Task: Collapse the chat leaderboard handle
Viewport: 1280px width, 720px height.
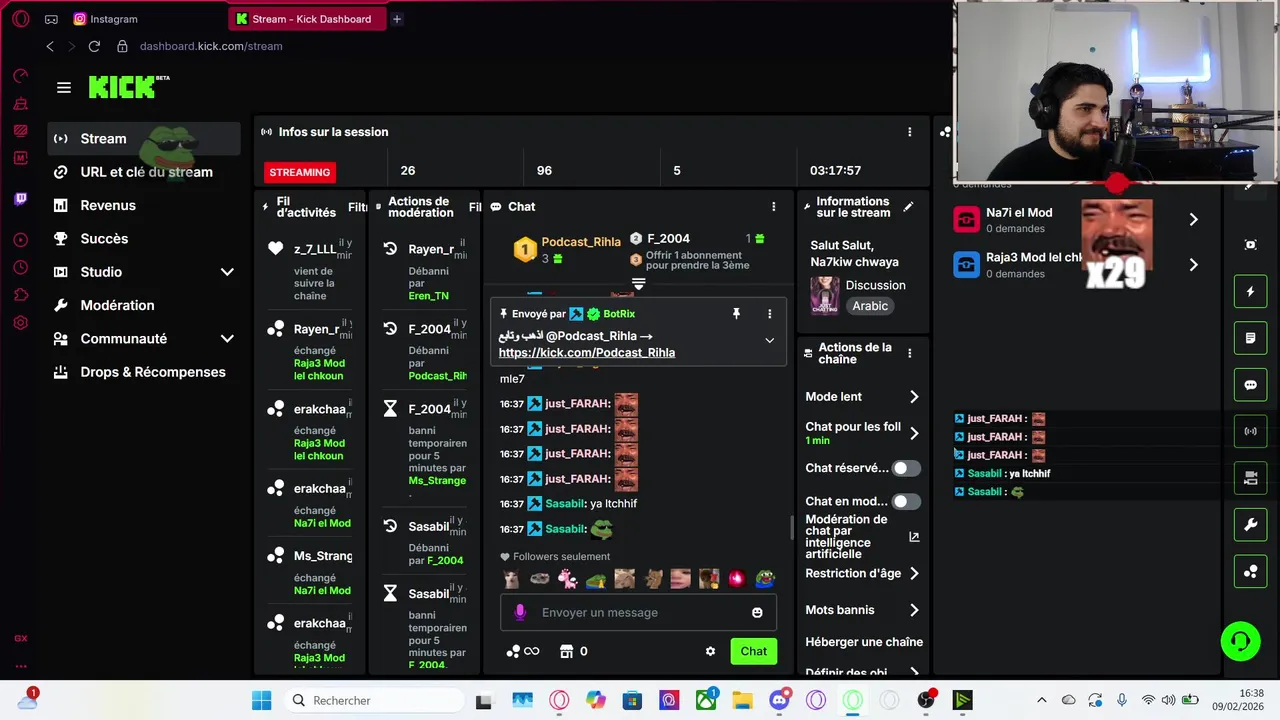Action: coord(638,284)
